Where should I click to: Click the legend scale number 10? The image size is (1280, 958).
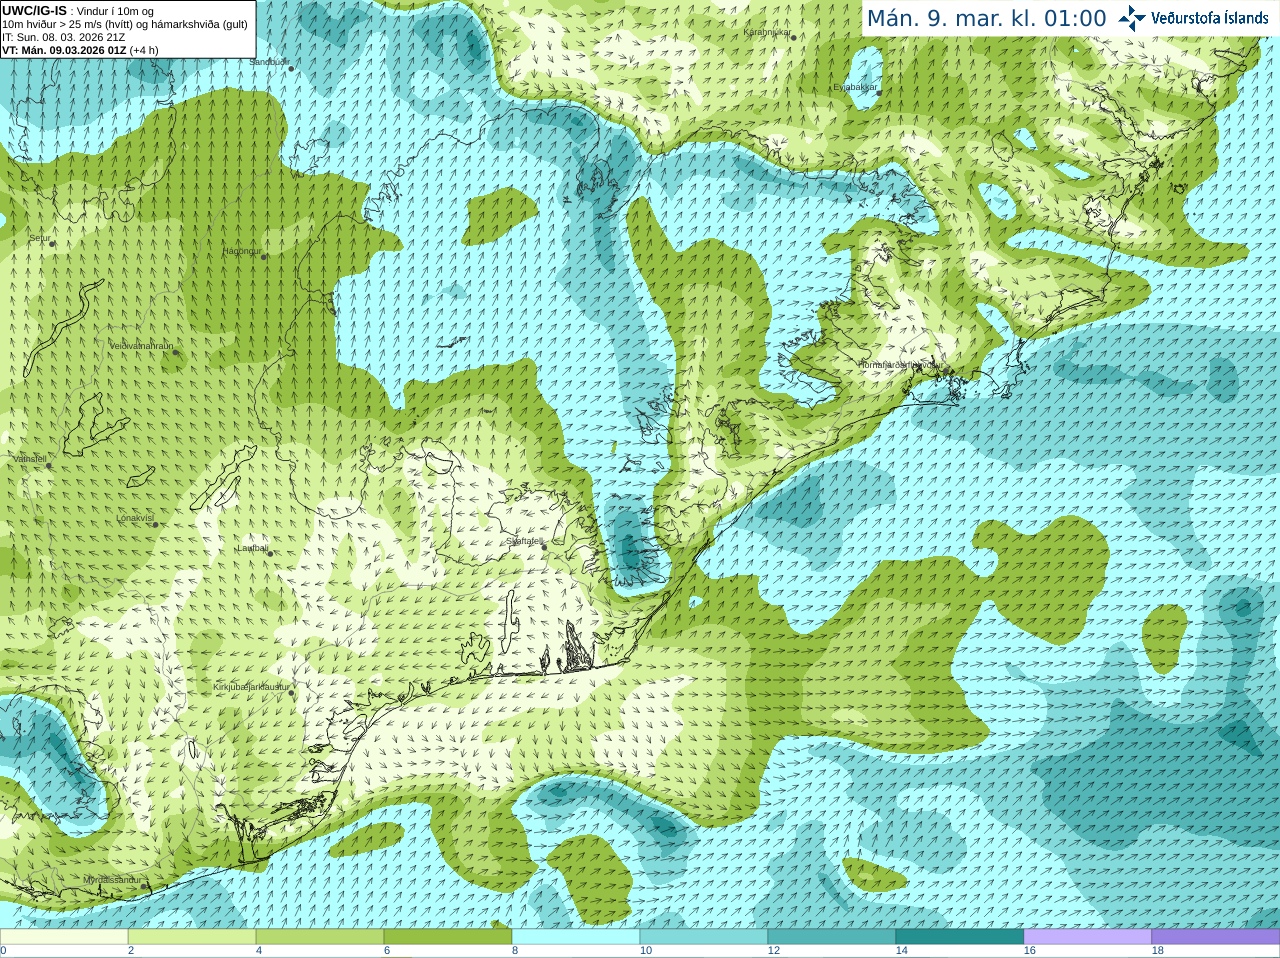click(646, 950)
